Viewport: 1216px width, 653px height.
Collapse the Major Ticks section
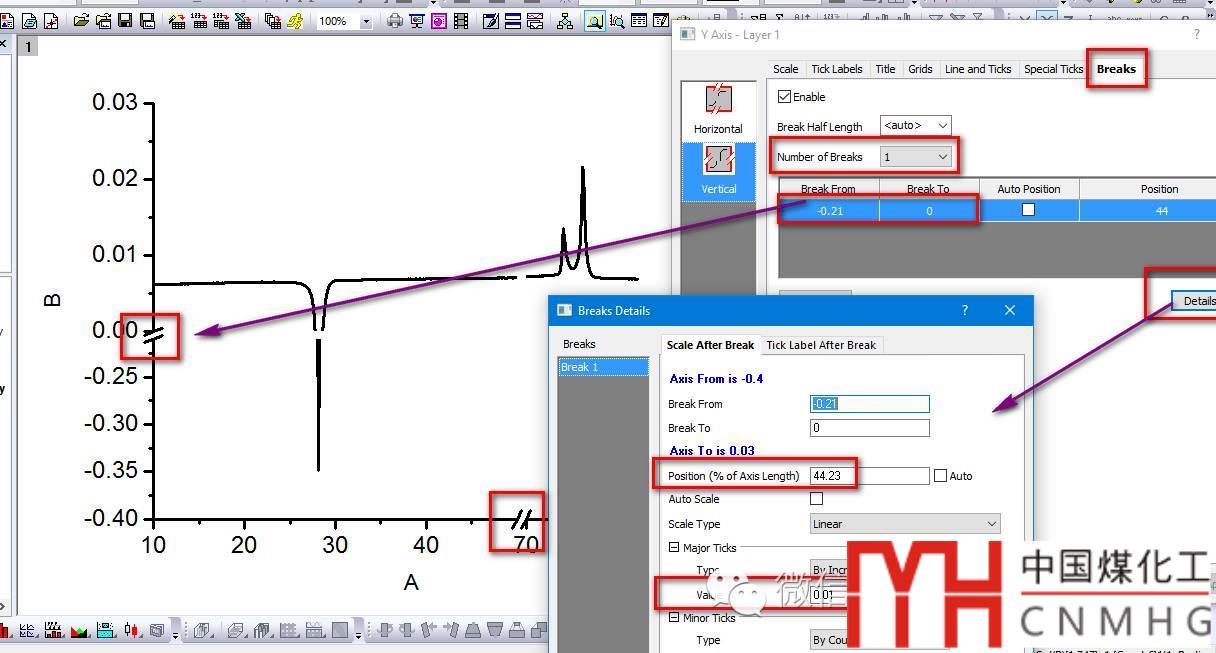click(x=674, y=548)
